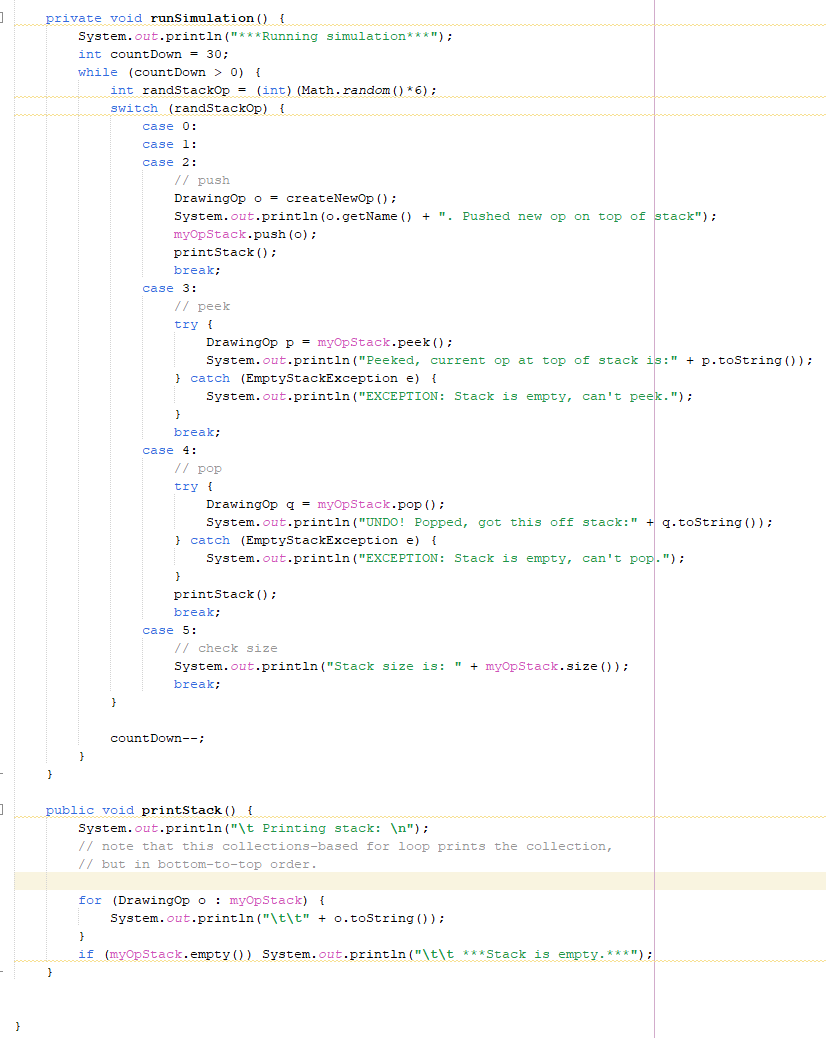The image size is (826, 1038).
Task: Click the createNewOp() call
Action: click(x=337, y=198)
